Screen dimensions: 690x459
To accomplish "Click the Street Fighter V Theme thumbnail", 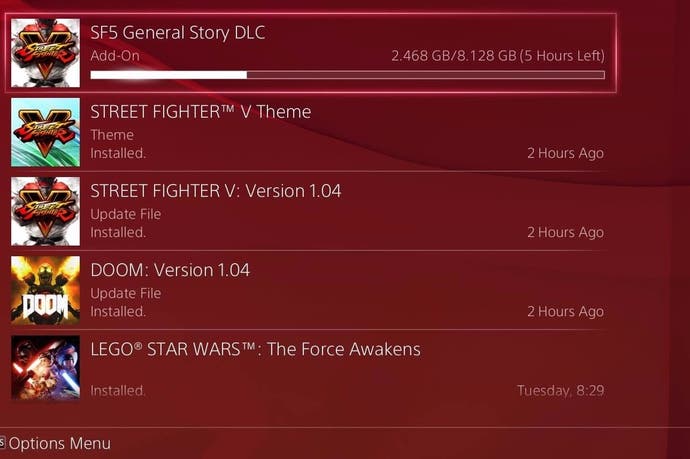I will pyautogui.click(x=45, y=132).
